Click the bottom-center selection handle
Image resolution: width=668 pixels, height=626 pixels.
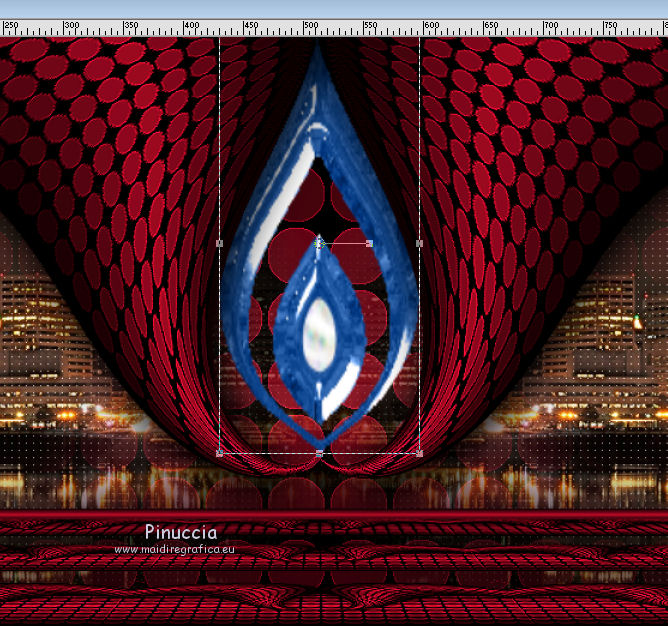[x=320, y=453]
